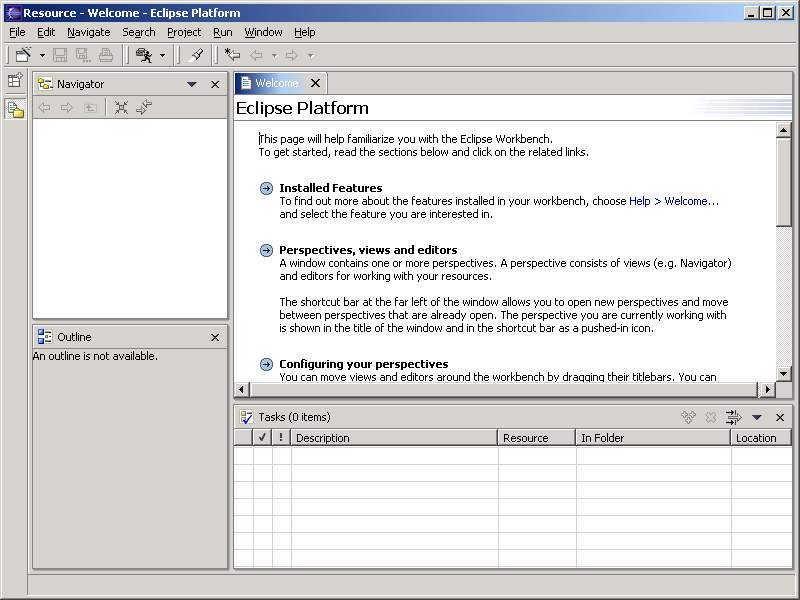Click the arrow beside Perspectives, views and editors

pyautogui.click(x=266, y=251)
